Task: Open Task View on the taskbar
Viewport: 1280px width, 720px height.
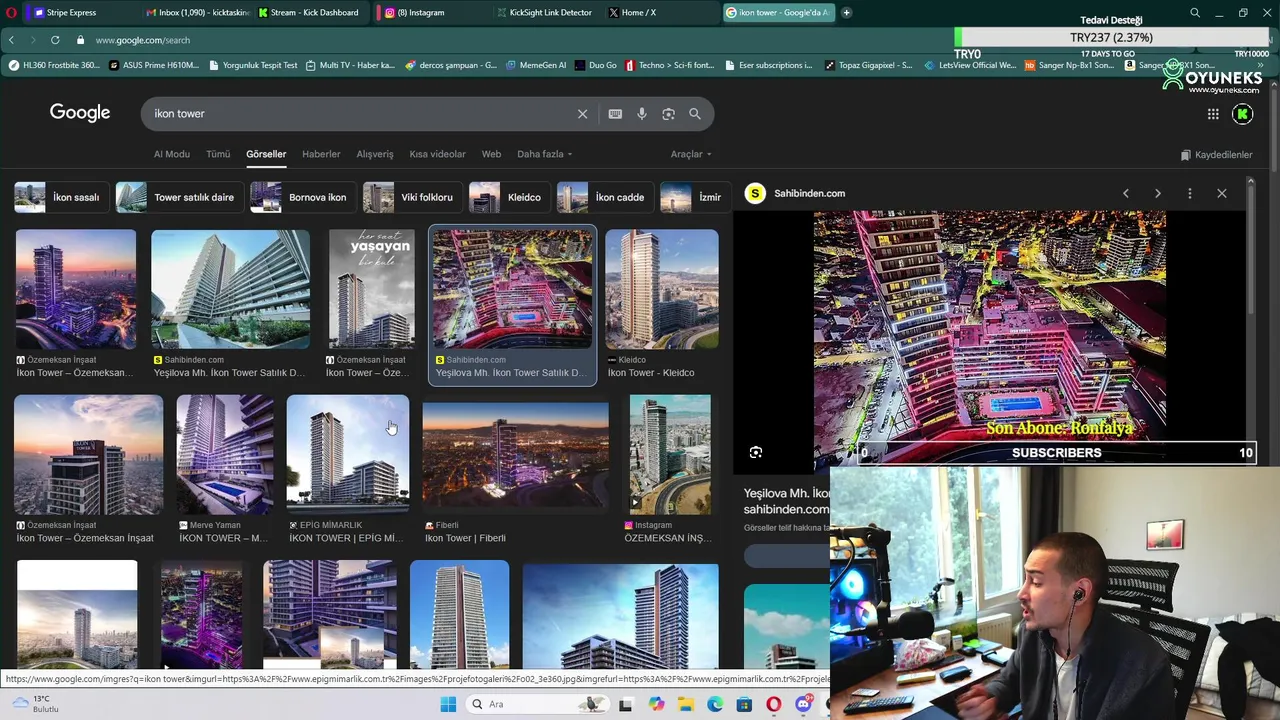Action: tap(625, 704)
